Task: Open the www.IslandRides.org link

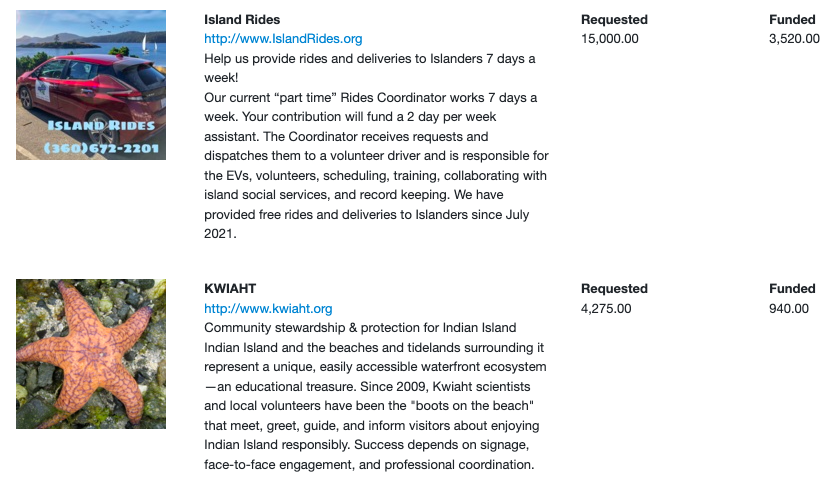Action: click(x=283, y=39)
